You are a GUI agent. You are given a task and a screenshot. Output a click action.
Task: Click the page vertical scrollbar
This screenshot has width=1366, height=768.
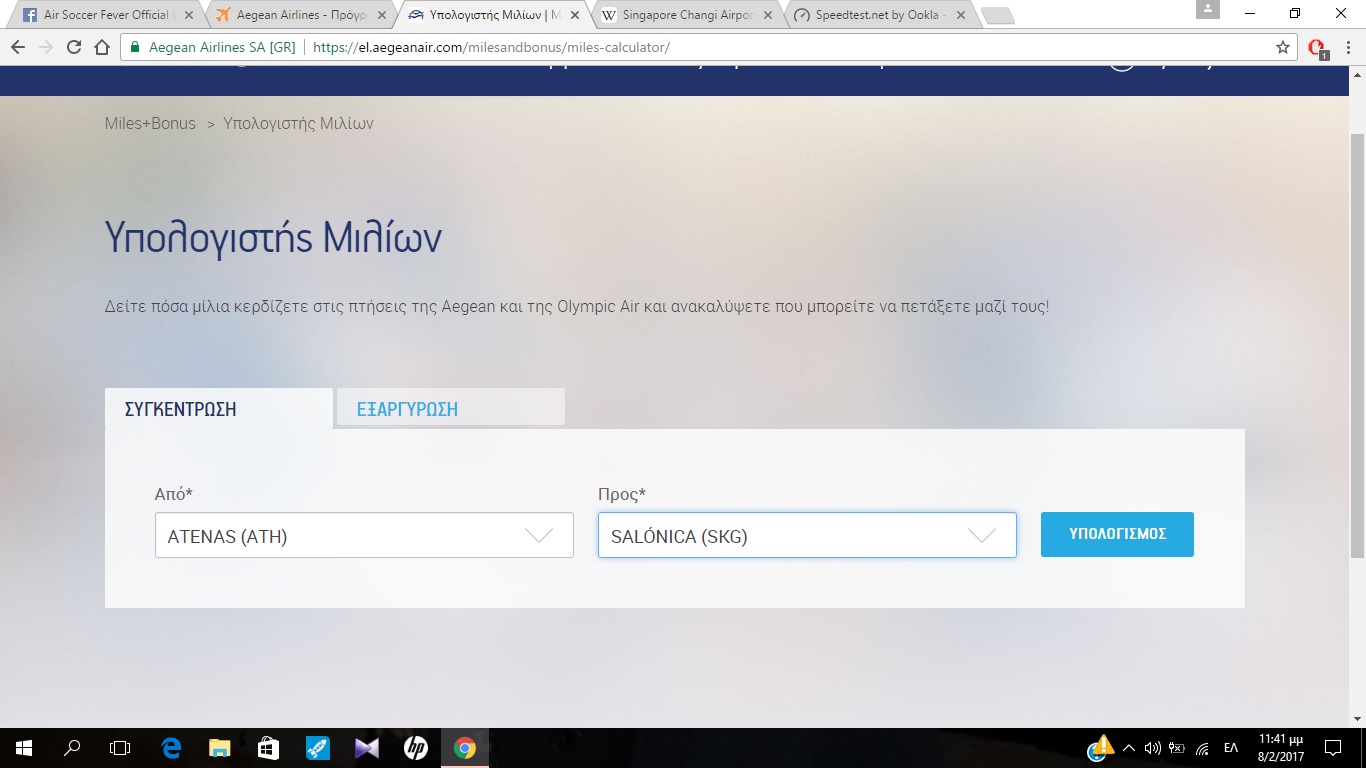1357,345
